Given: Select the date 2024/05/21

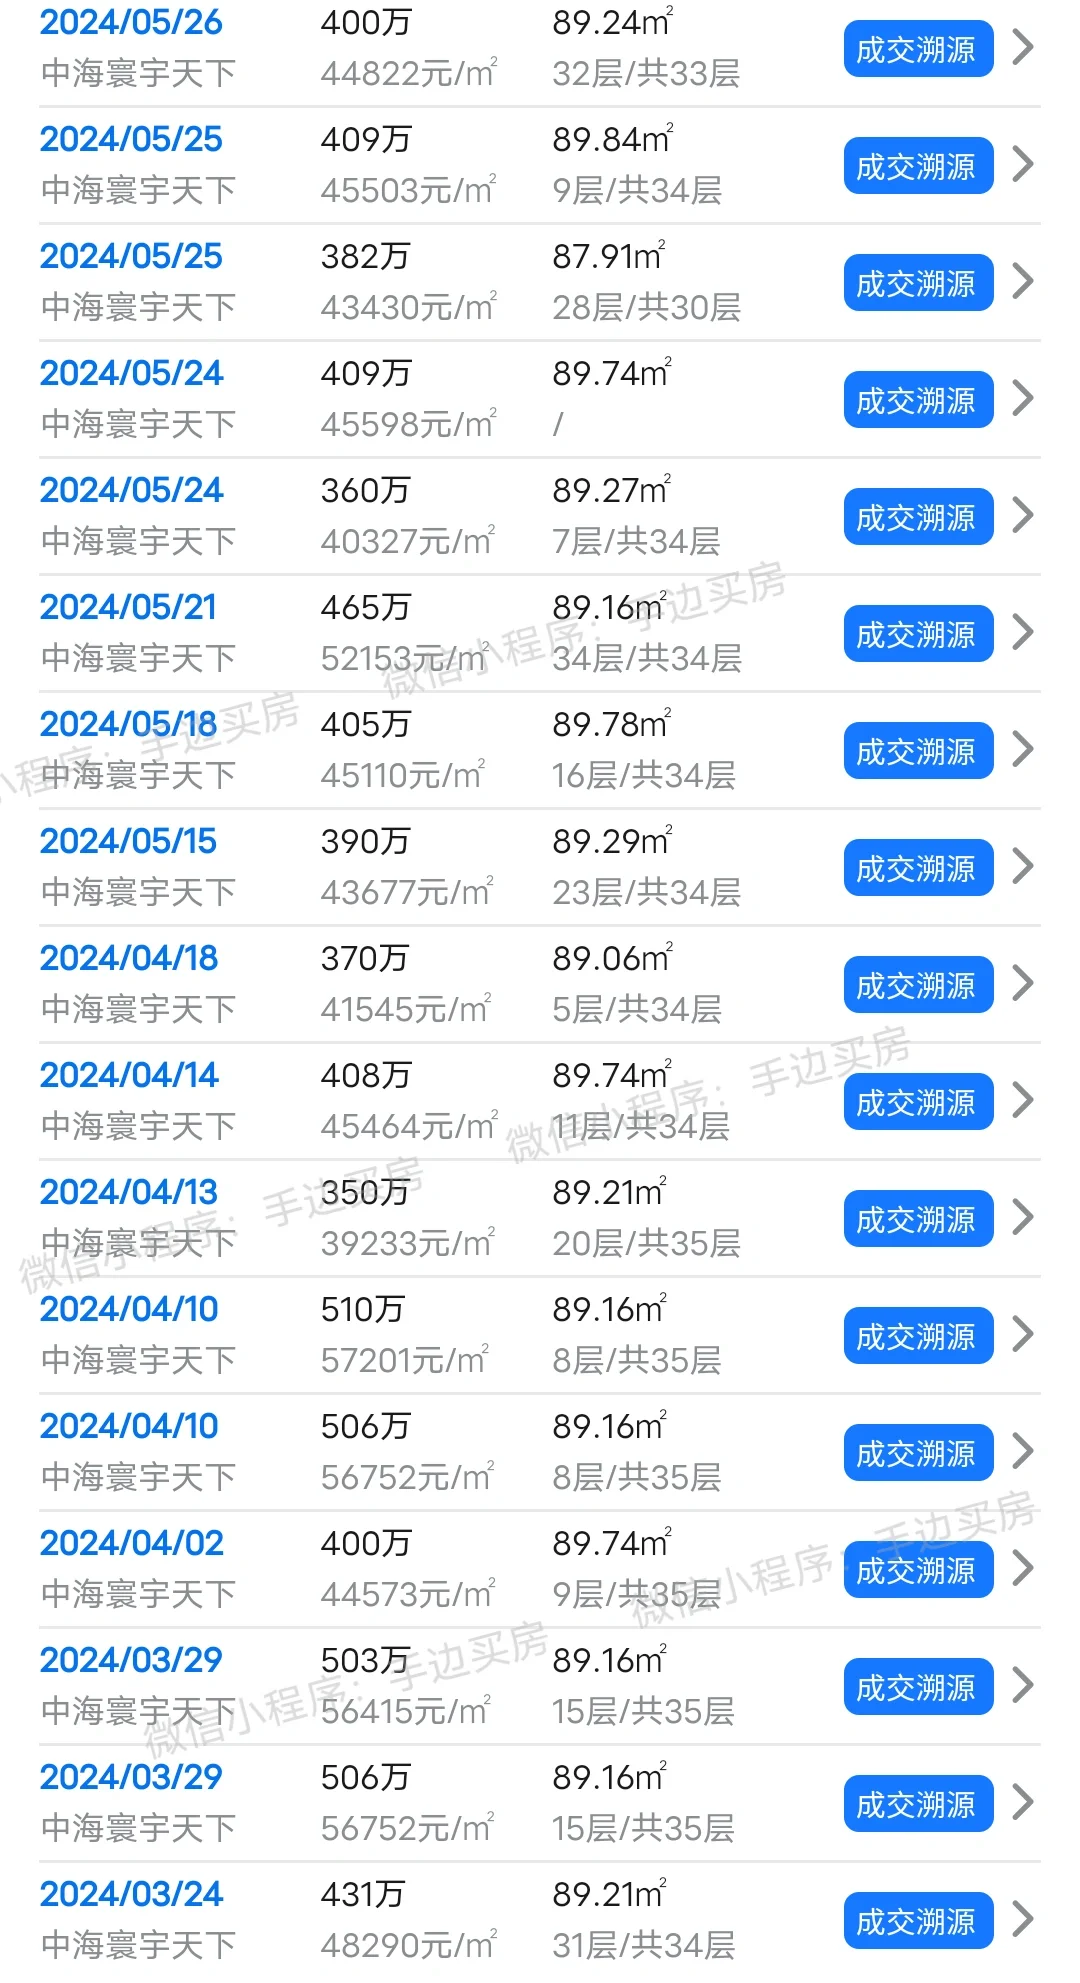Looking at the screenshot, I should 128,607.
